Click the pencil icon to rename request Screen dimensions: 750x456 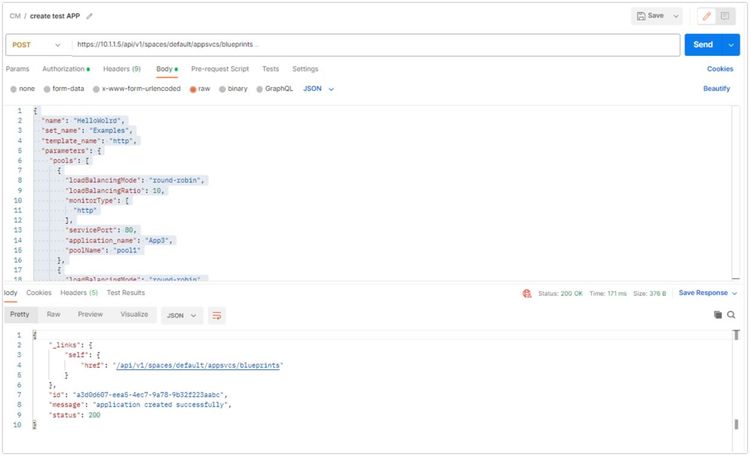tap(89, 16)
